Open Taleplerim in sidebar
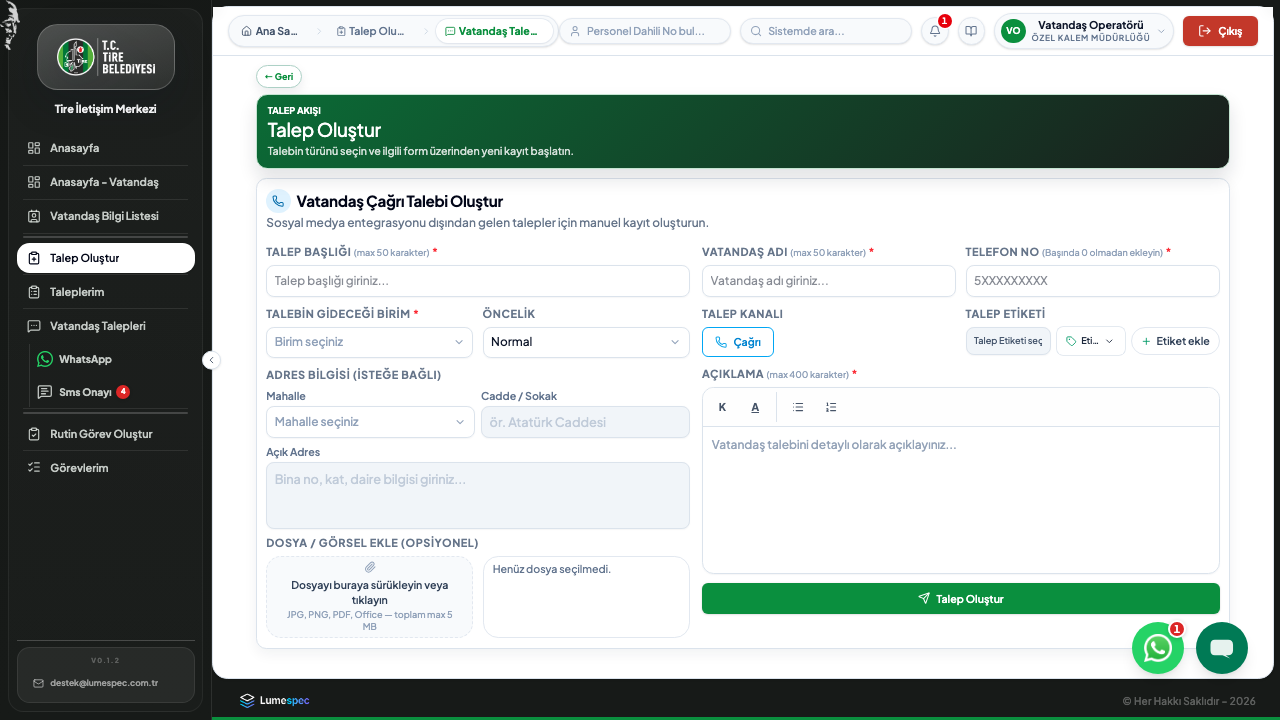The width and height of the screenshot is (1280, 720). coord(106,292)
